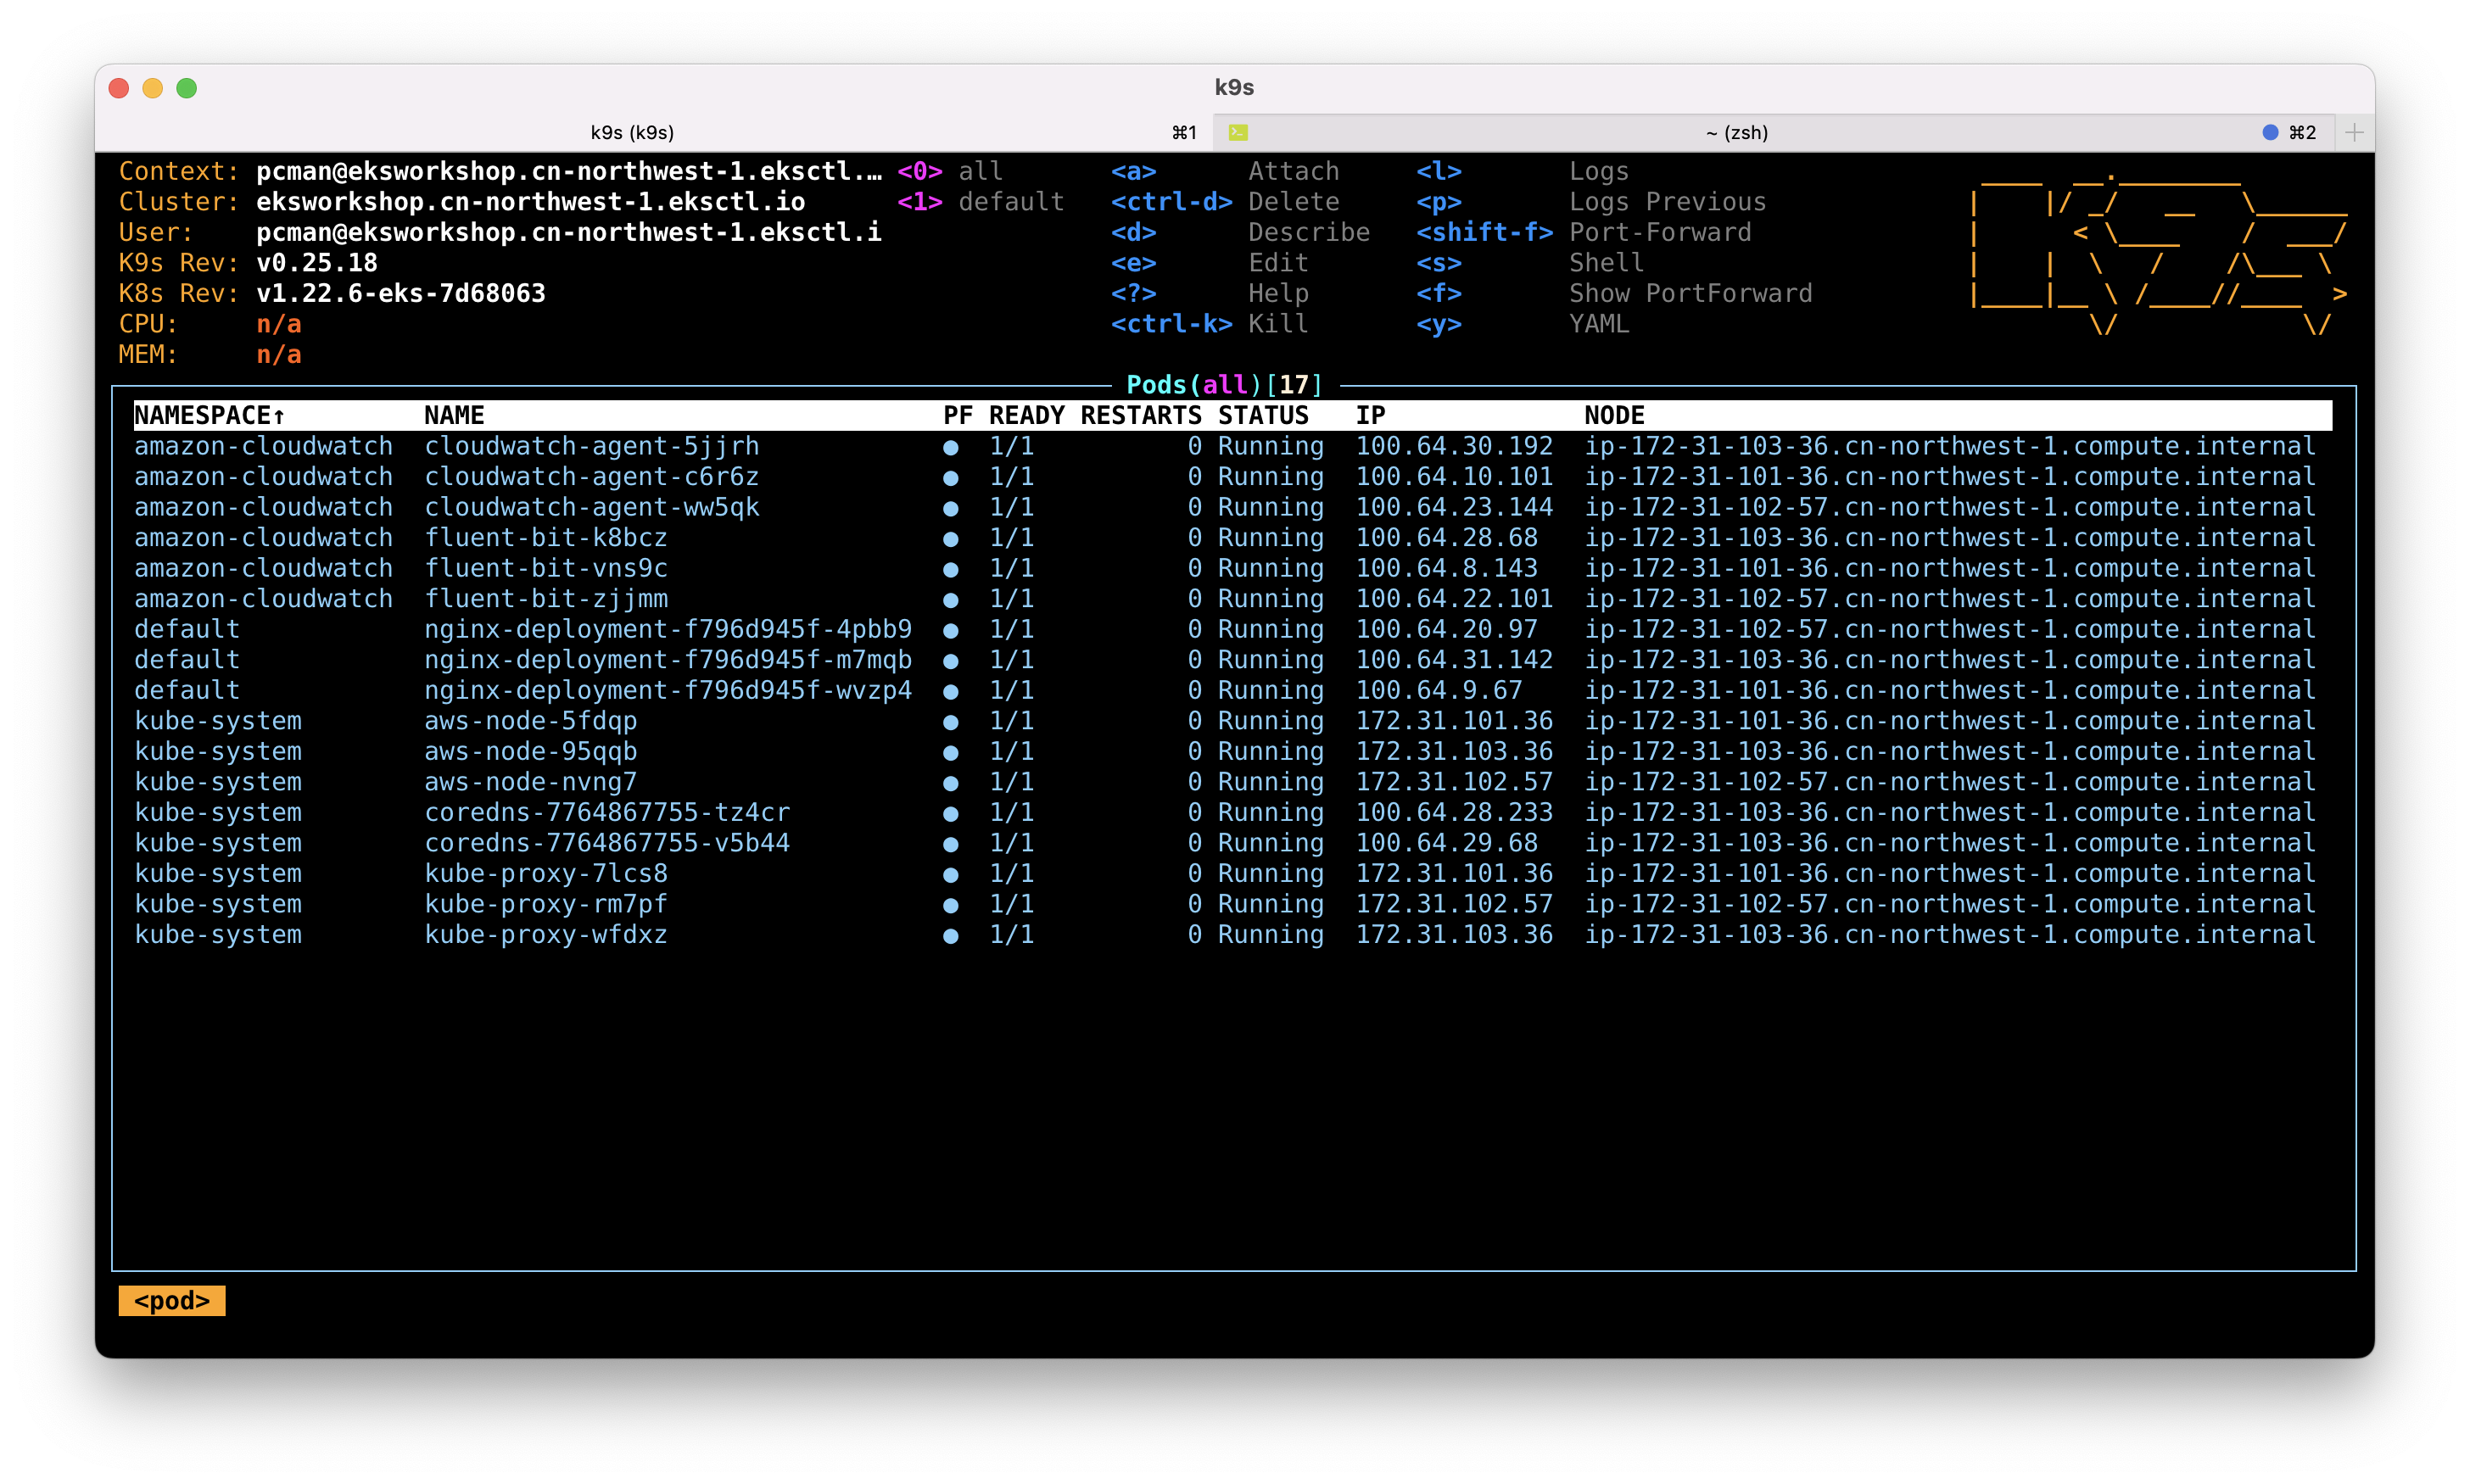This screenshot has width=2470, height=1484.
Task: Click the port-forward dot for kube-proxy-wfdxz
Action: coord(951,936)
